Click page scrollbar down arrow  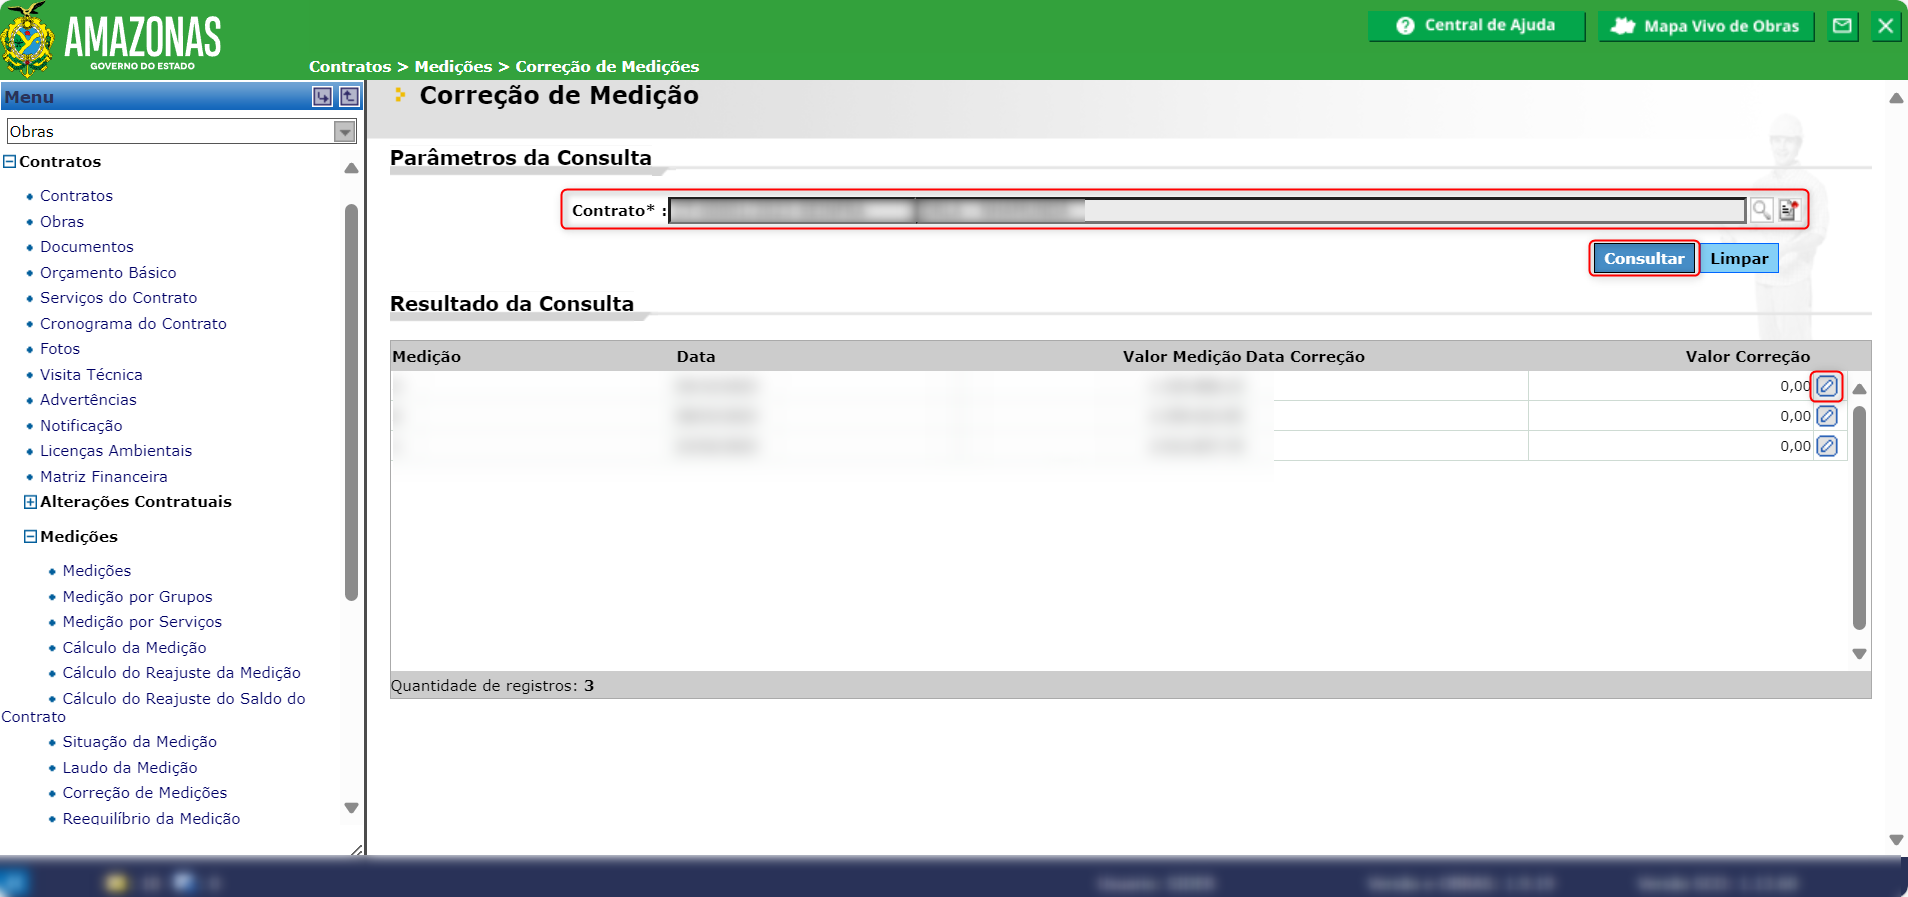pyautogui.click(x=1896, y=840)
